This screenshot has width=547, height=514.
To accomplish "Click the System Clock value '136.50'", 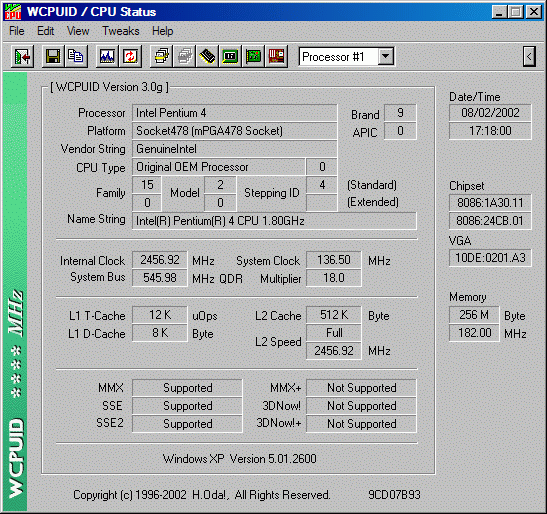I will pos(334,260).
